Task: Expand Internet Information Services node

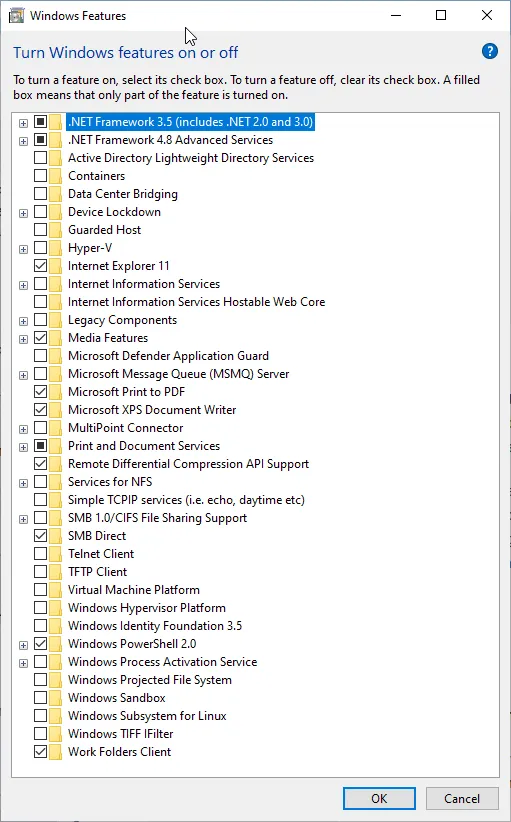Action: pyautogui.click(x=23, y=285)
